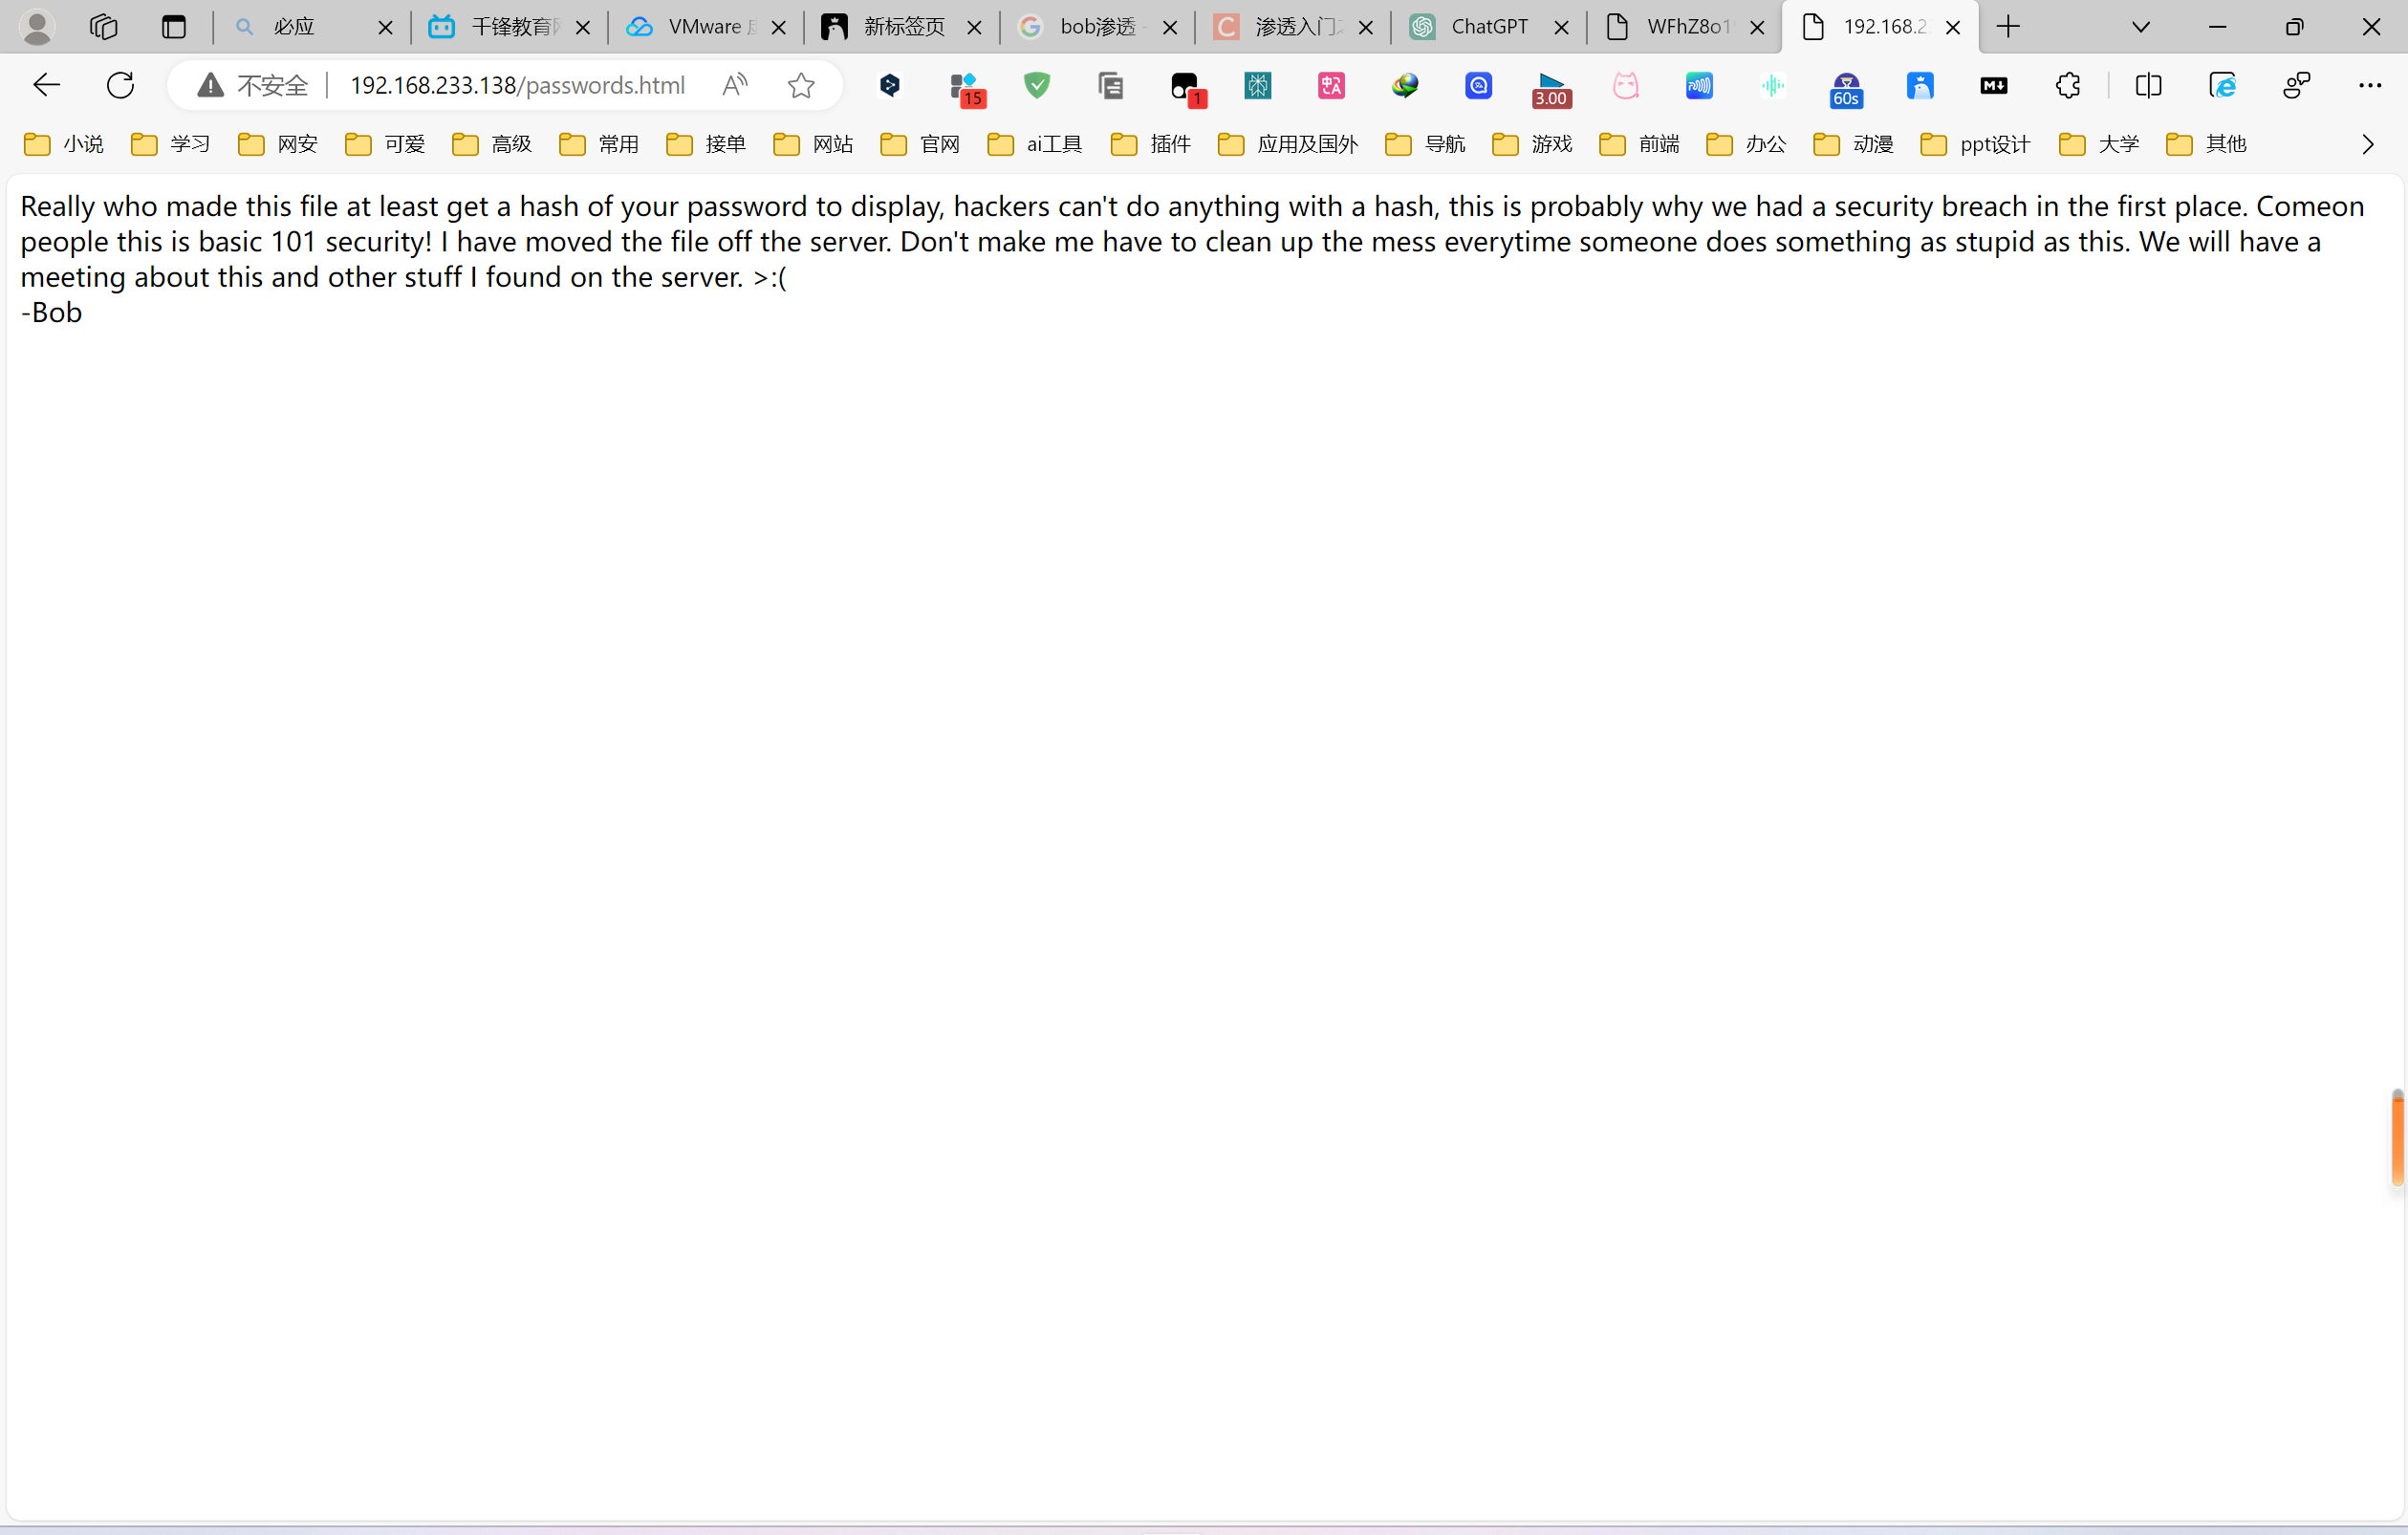2408x1535 pixels.
Task: Open the Internet Explorer mode icon
Action: (x=2222, y=86)
